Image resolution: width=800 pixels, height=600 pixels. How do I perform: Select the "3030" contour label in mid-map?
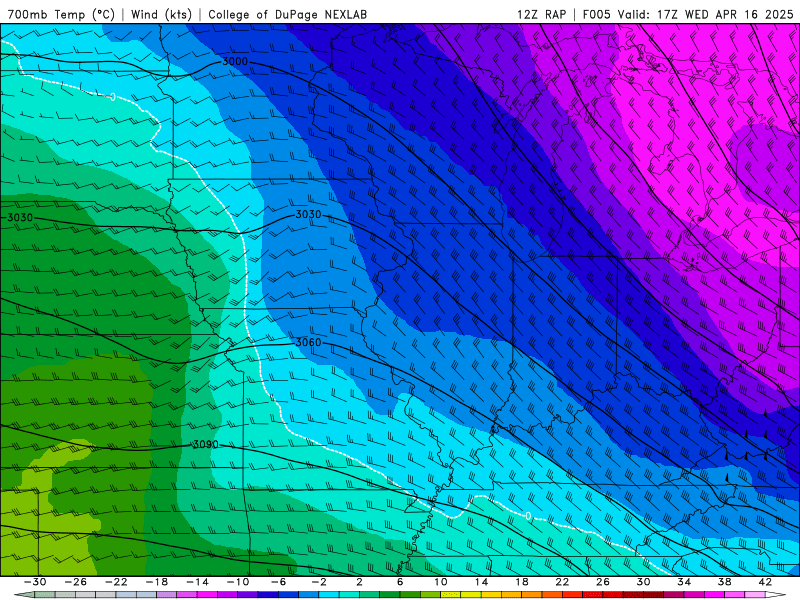[x=309, y=215]
